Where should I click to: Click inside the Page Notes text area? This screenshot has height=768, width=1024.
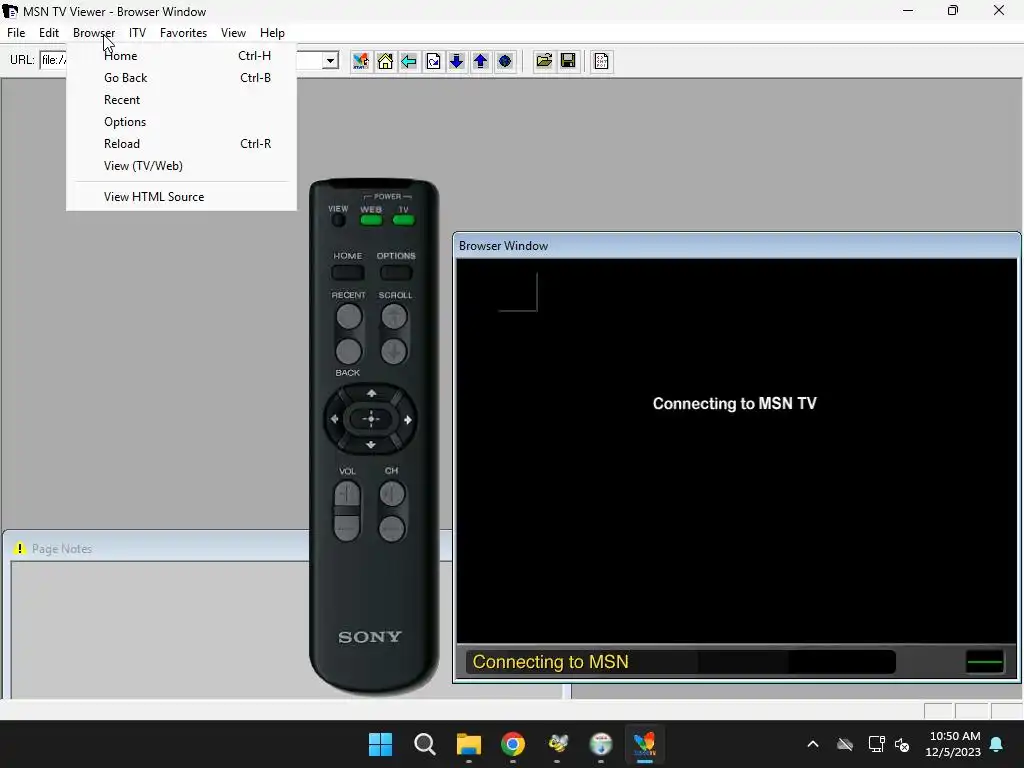(160, 630)
